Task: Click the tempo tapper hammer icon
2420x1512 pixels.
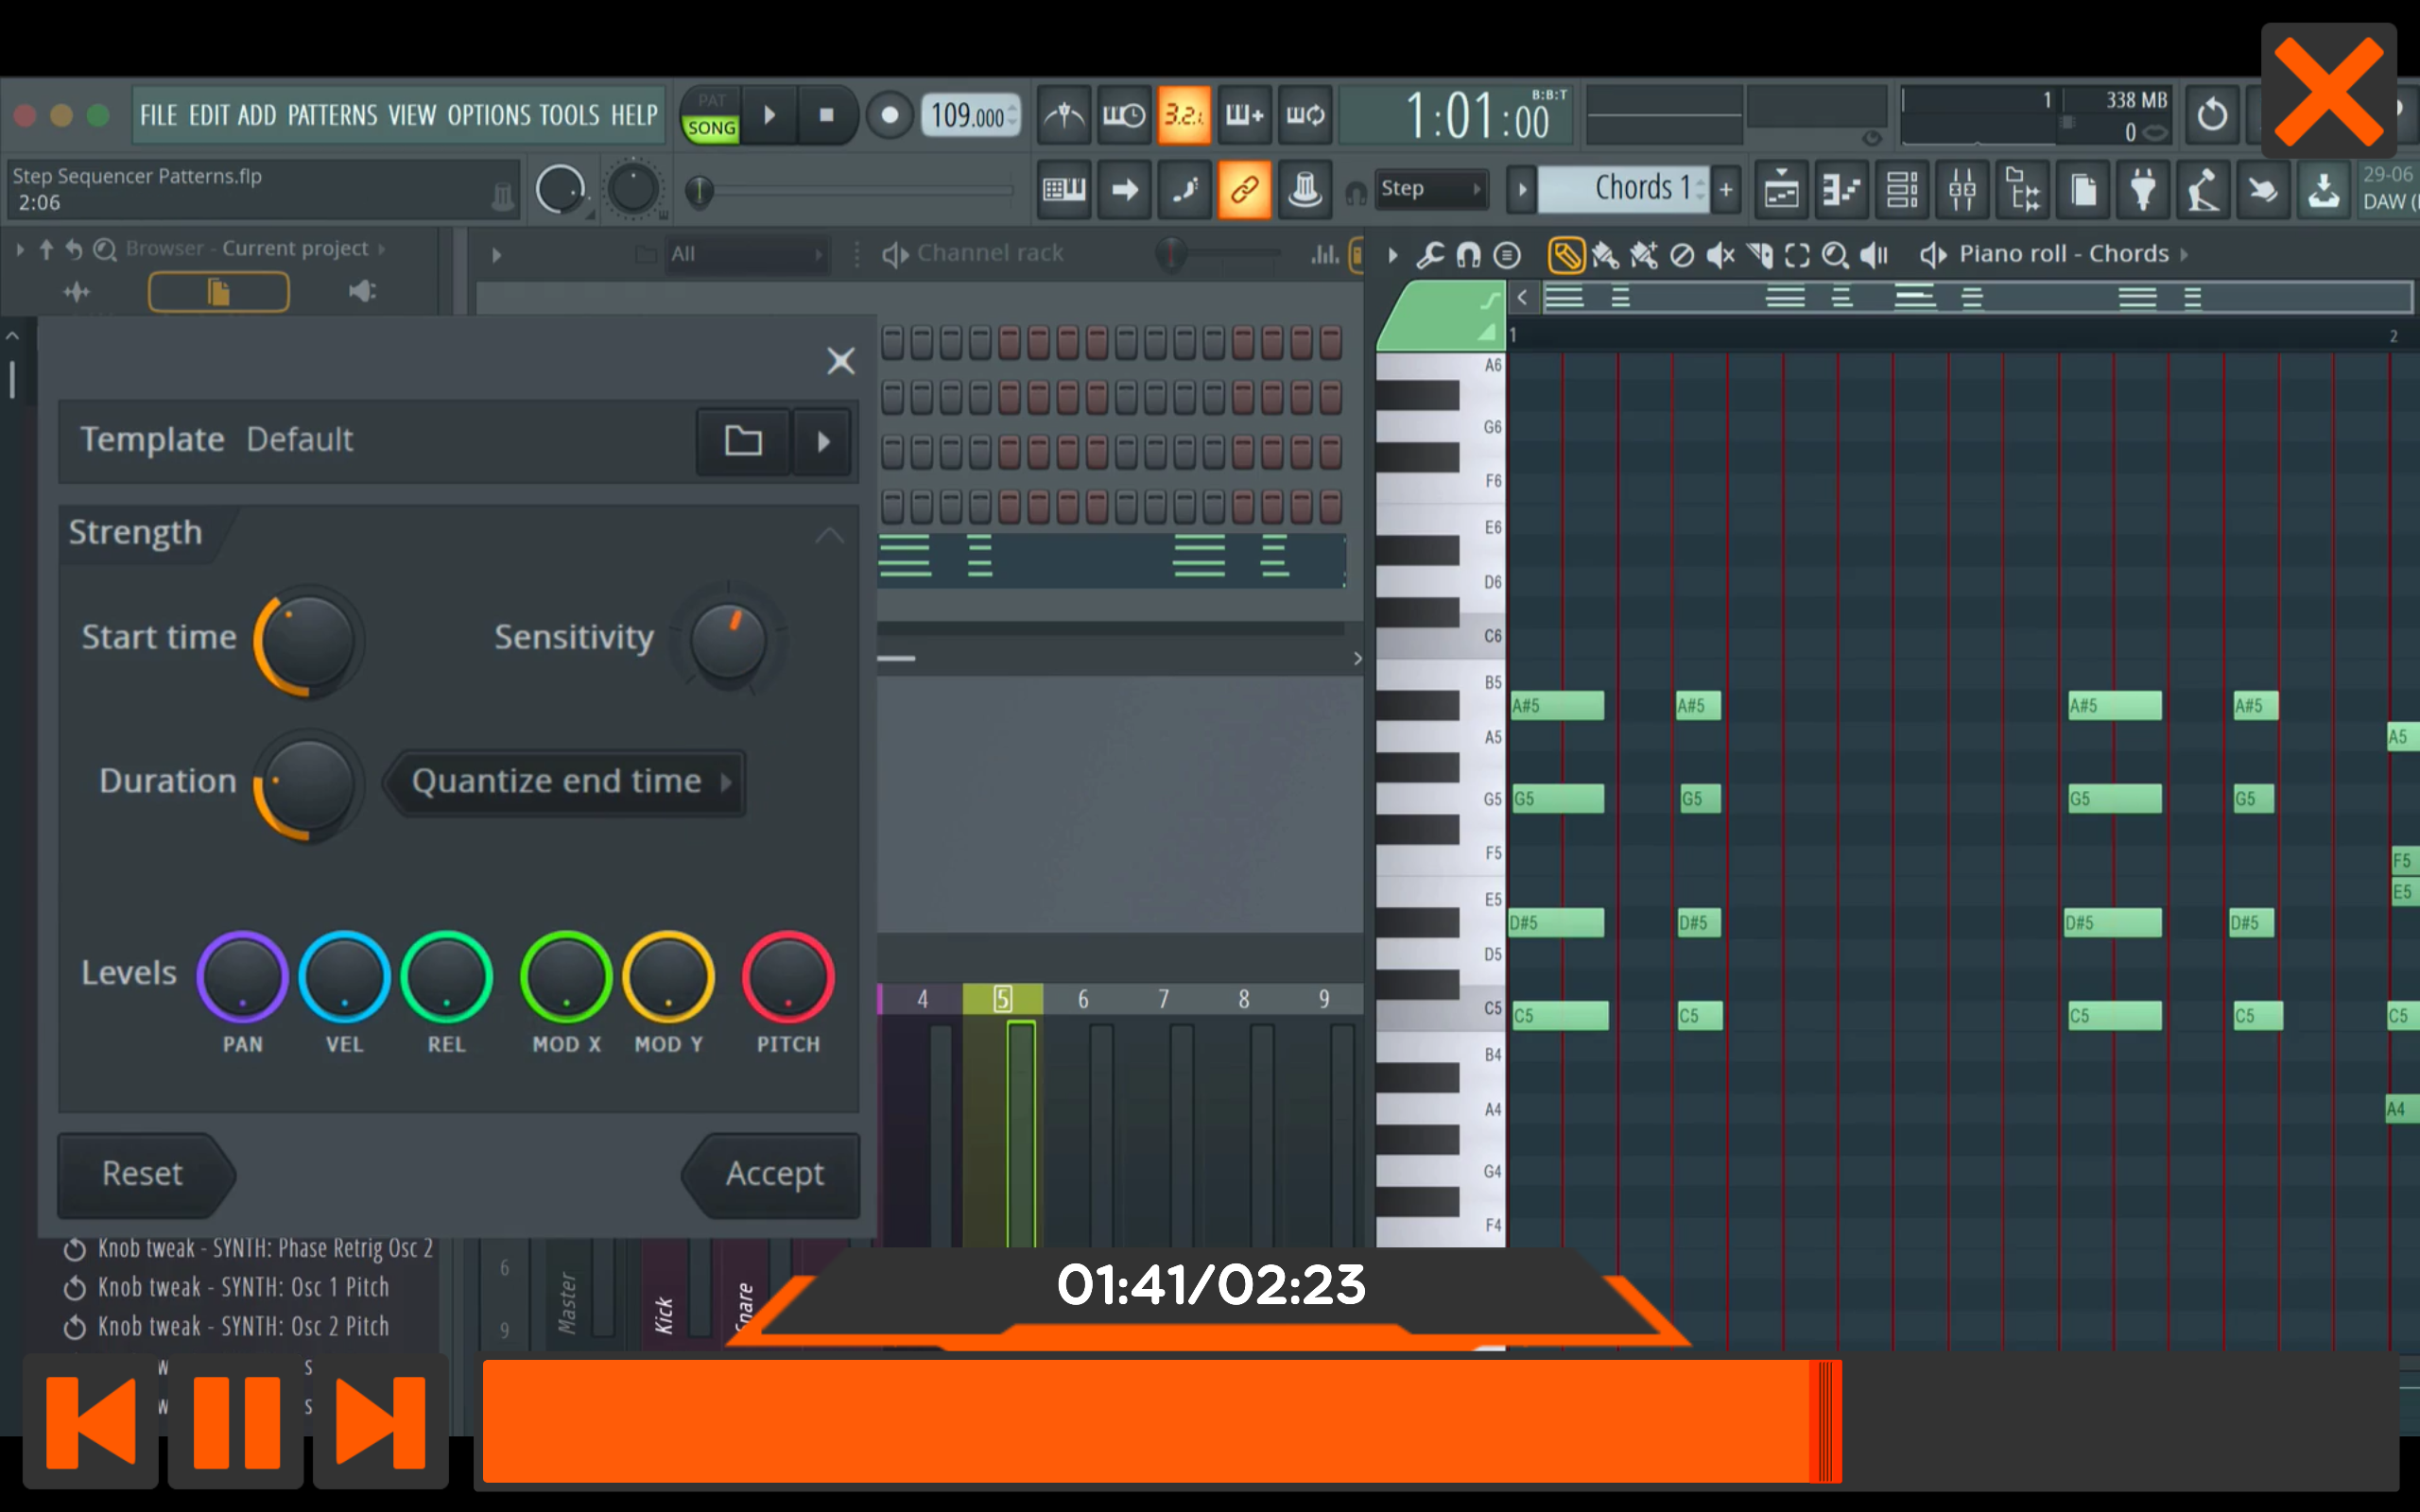Action: pos(2204,189)
